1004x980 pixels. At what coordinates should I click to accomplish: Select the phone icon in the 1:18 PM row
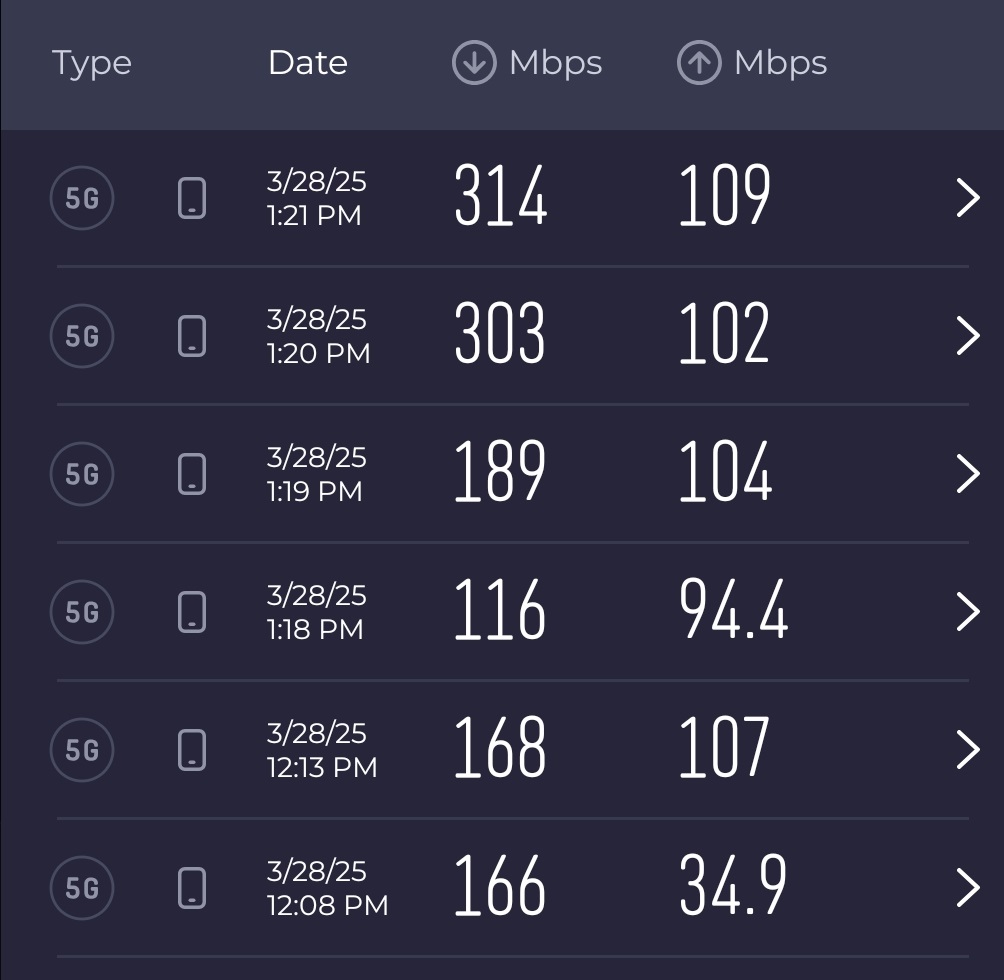tap(191, 612)
